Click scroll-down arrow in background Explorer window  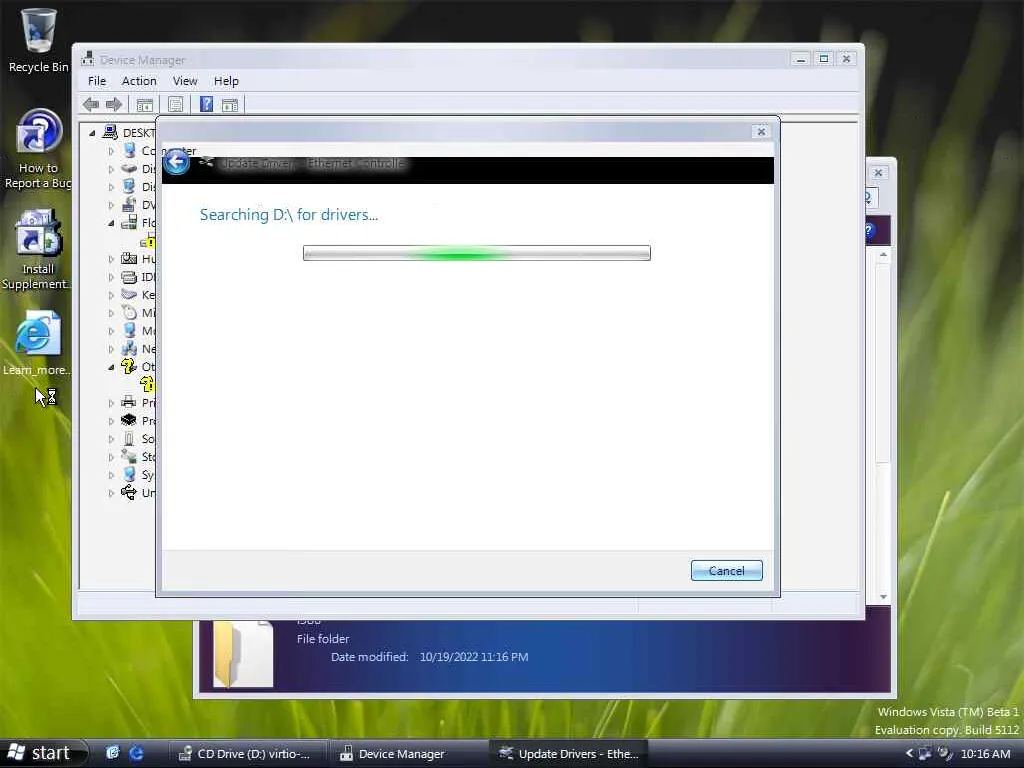[x=883, y=597]
